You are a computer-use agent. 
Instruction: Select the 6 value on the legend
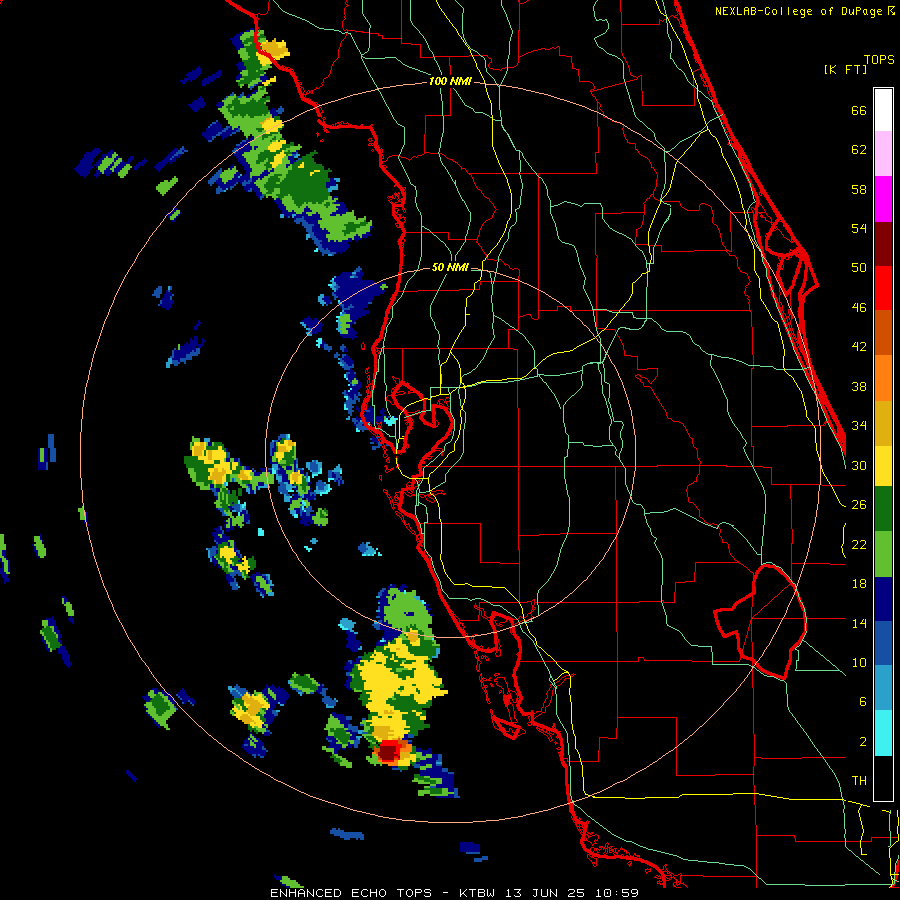863,702
